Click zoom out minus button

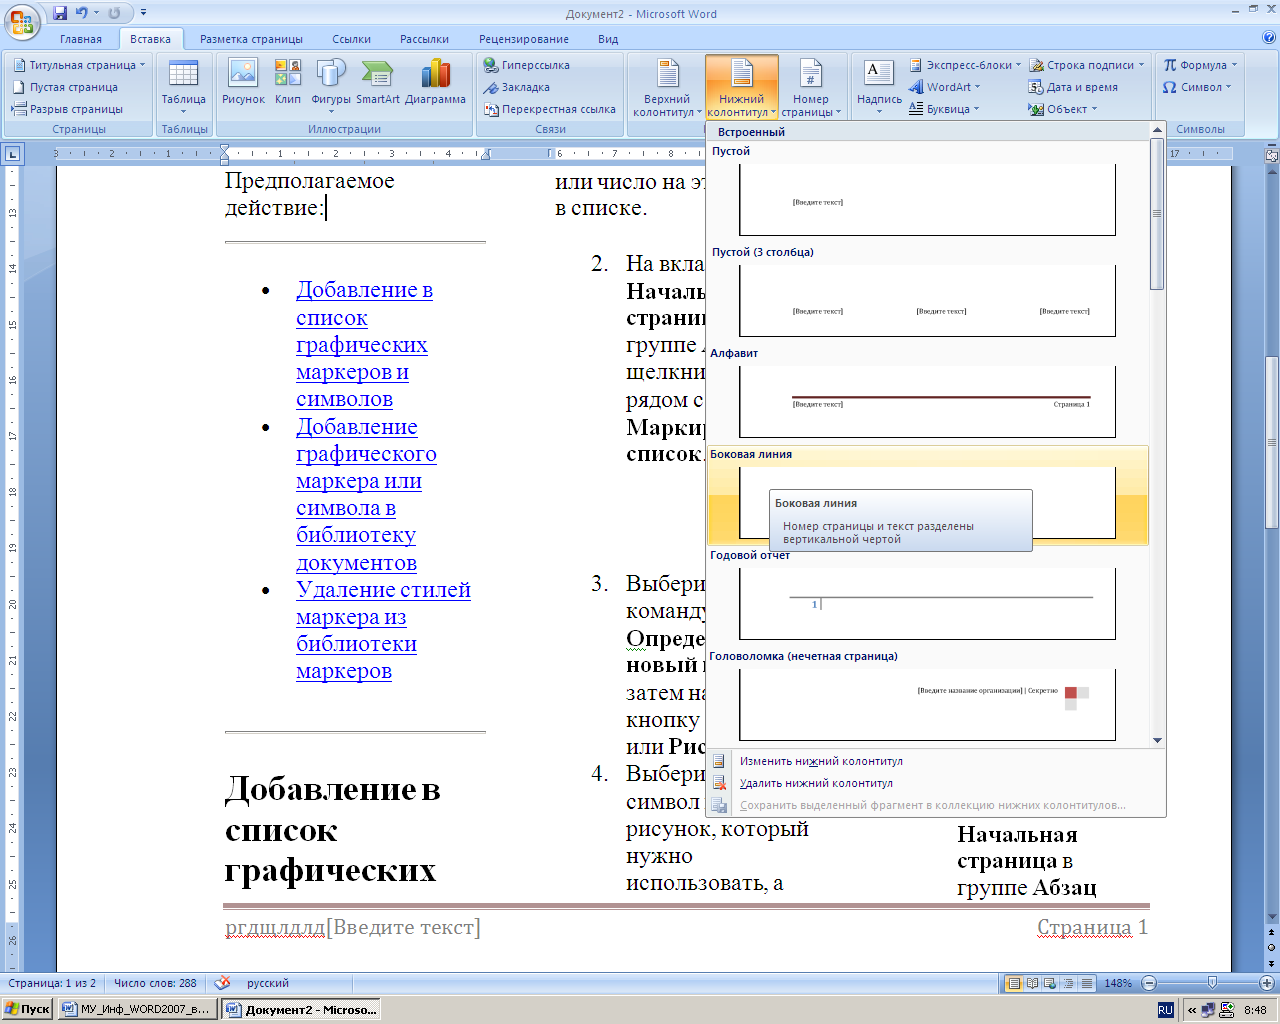[1149, 983]
